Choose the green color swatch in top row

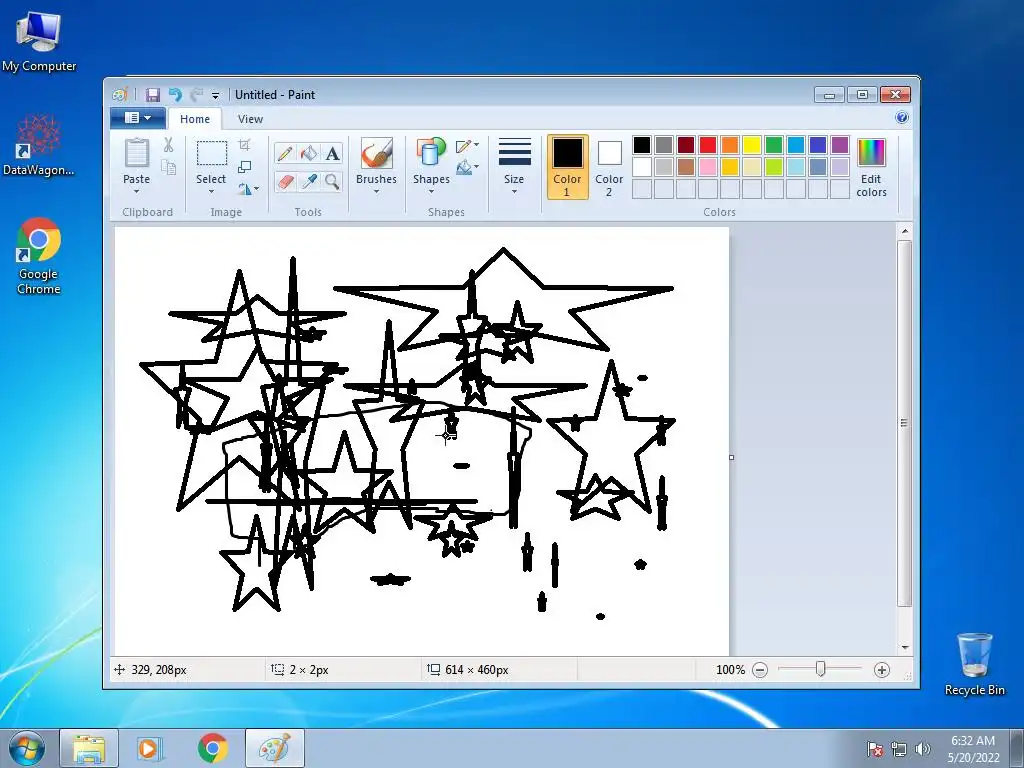774,144
